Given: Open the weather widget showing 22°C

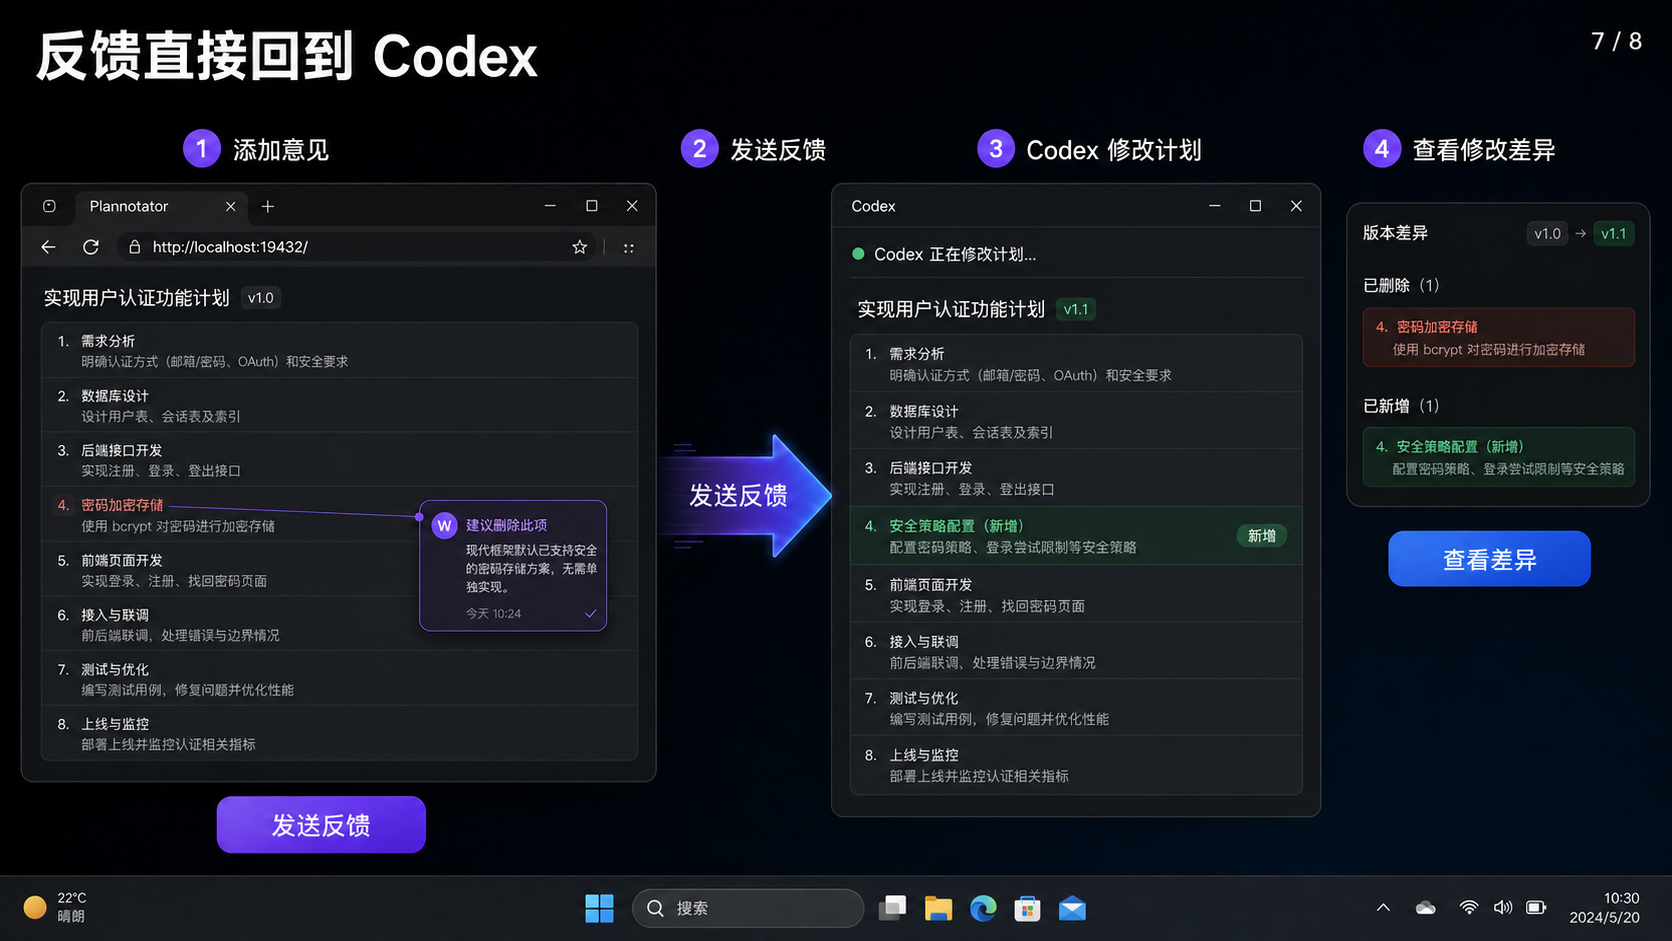Looking at the screenshot, I should coord(56,907).
